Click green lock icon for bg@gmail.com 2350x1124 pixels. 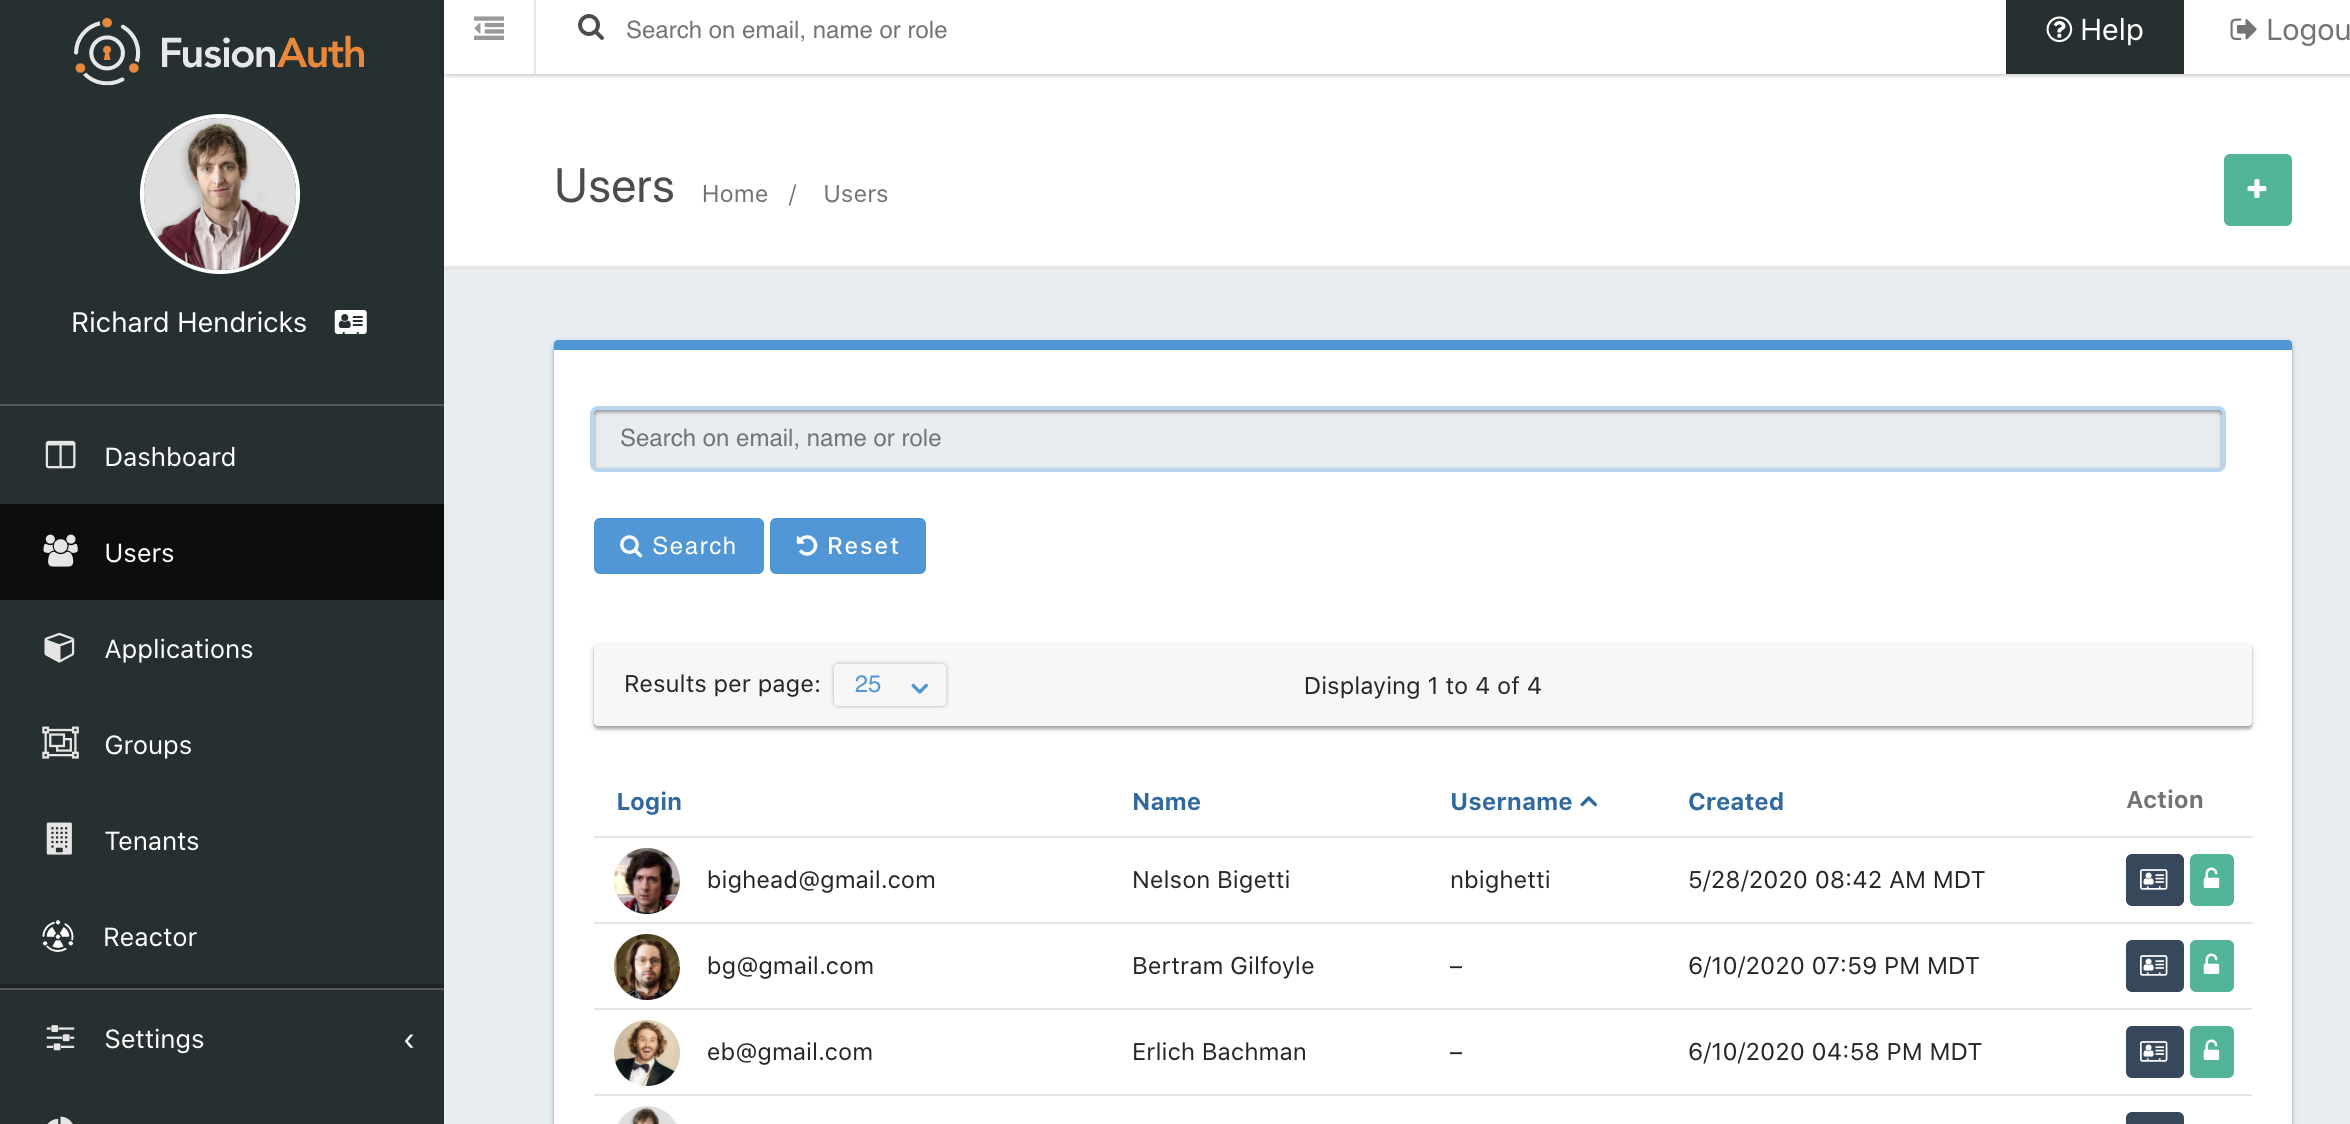pyautogui.click(x=2211, y=966)
